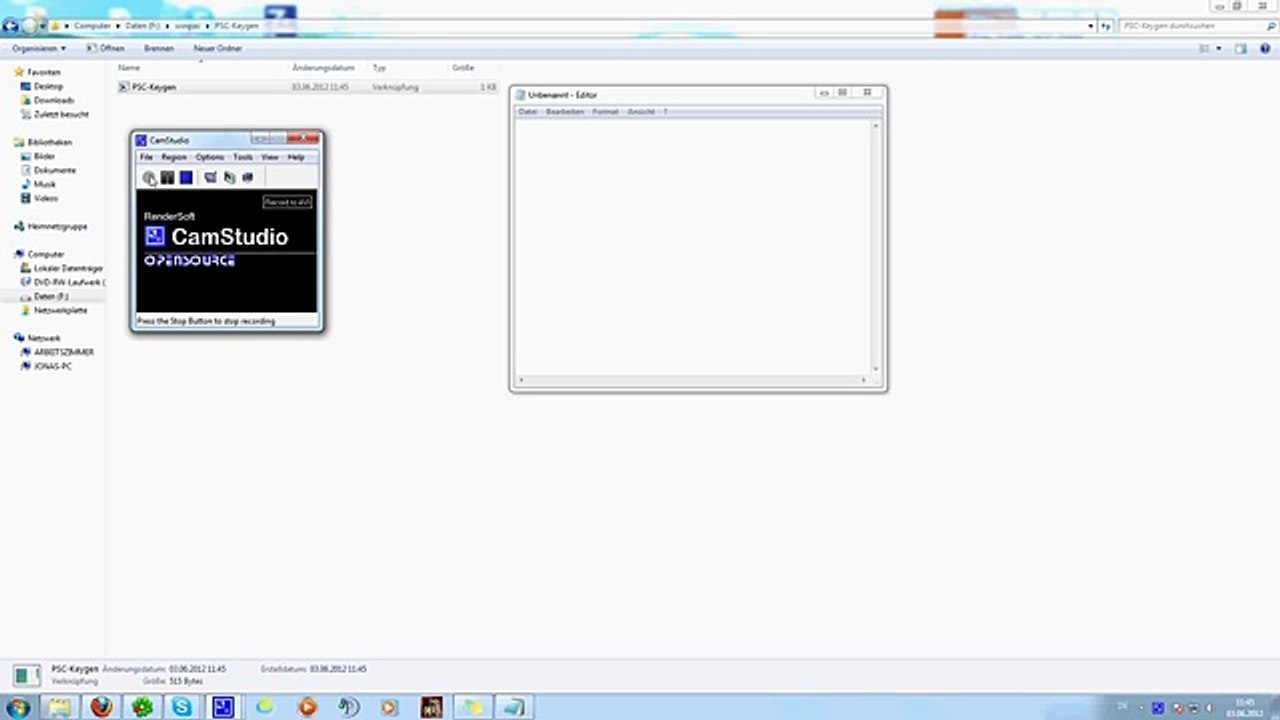Open the Tools menu in CamStudio
Screen dimensions: 1280x720
pos(243,157)
